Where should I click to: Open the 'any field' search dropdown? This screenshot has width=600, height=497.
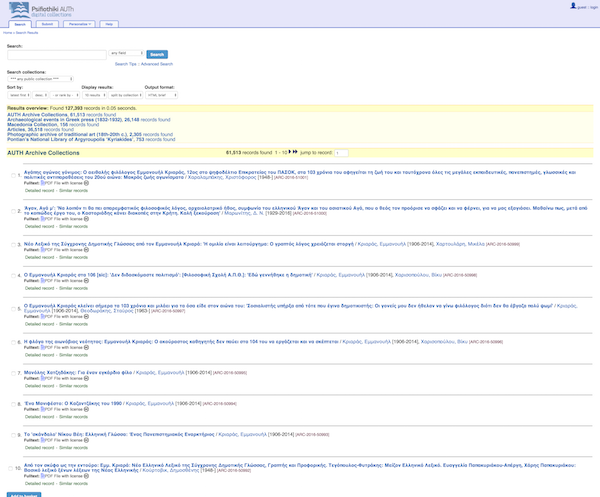click(x=127, y=53)
